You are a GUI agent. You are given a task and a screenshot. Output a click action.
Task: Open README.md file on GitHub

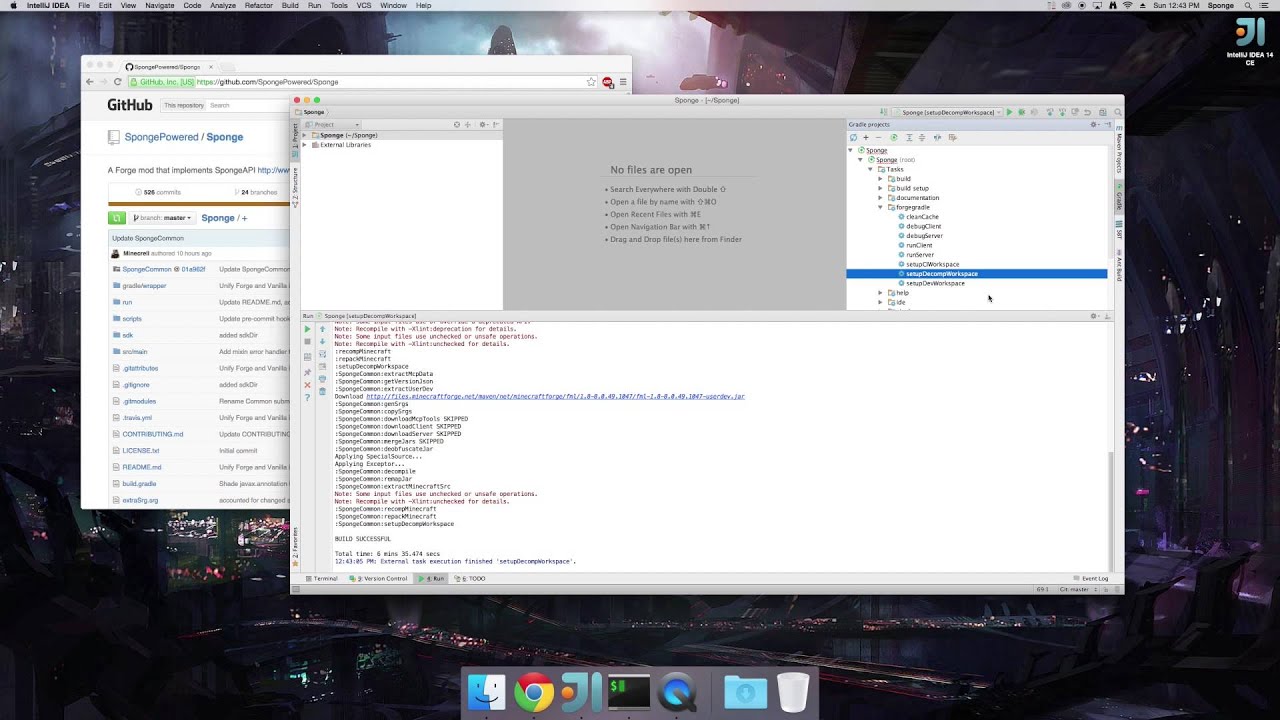pos(142,467)
